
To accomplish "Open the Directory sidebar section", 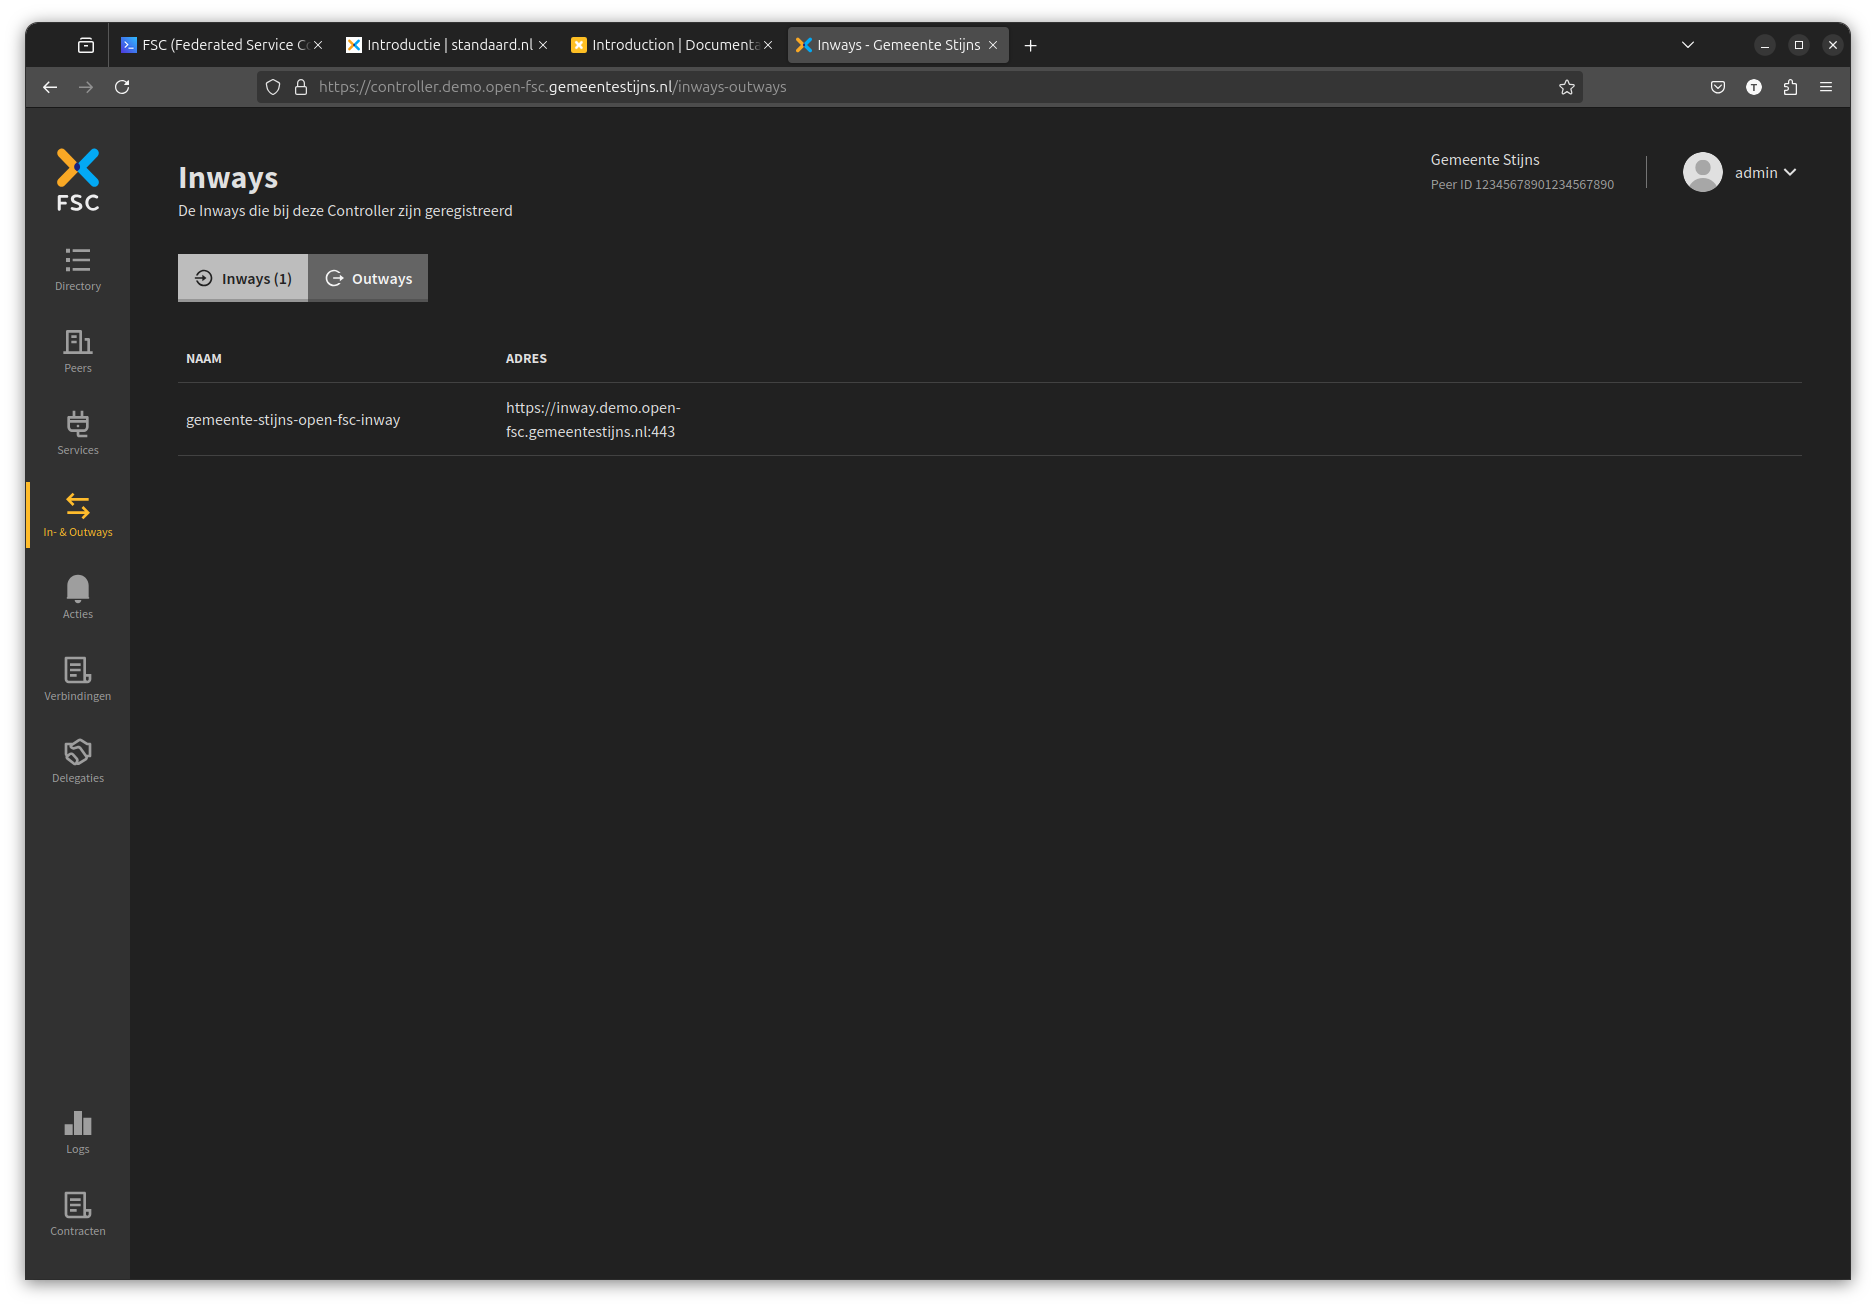I will (x=78, y=270).
